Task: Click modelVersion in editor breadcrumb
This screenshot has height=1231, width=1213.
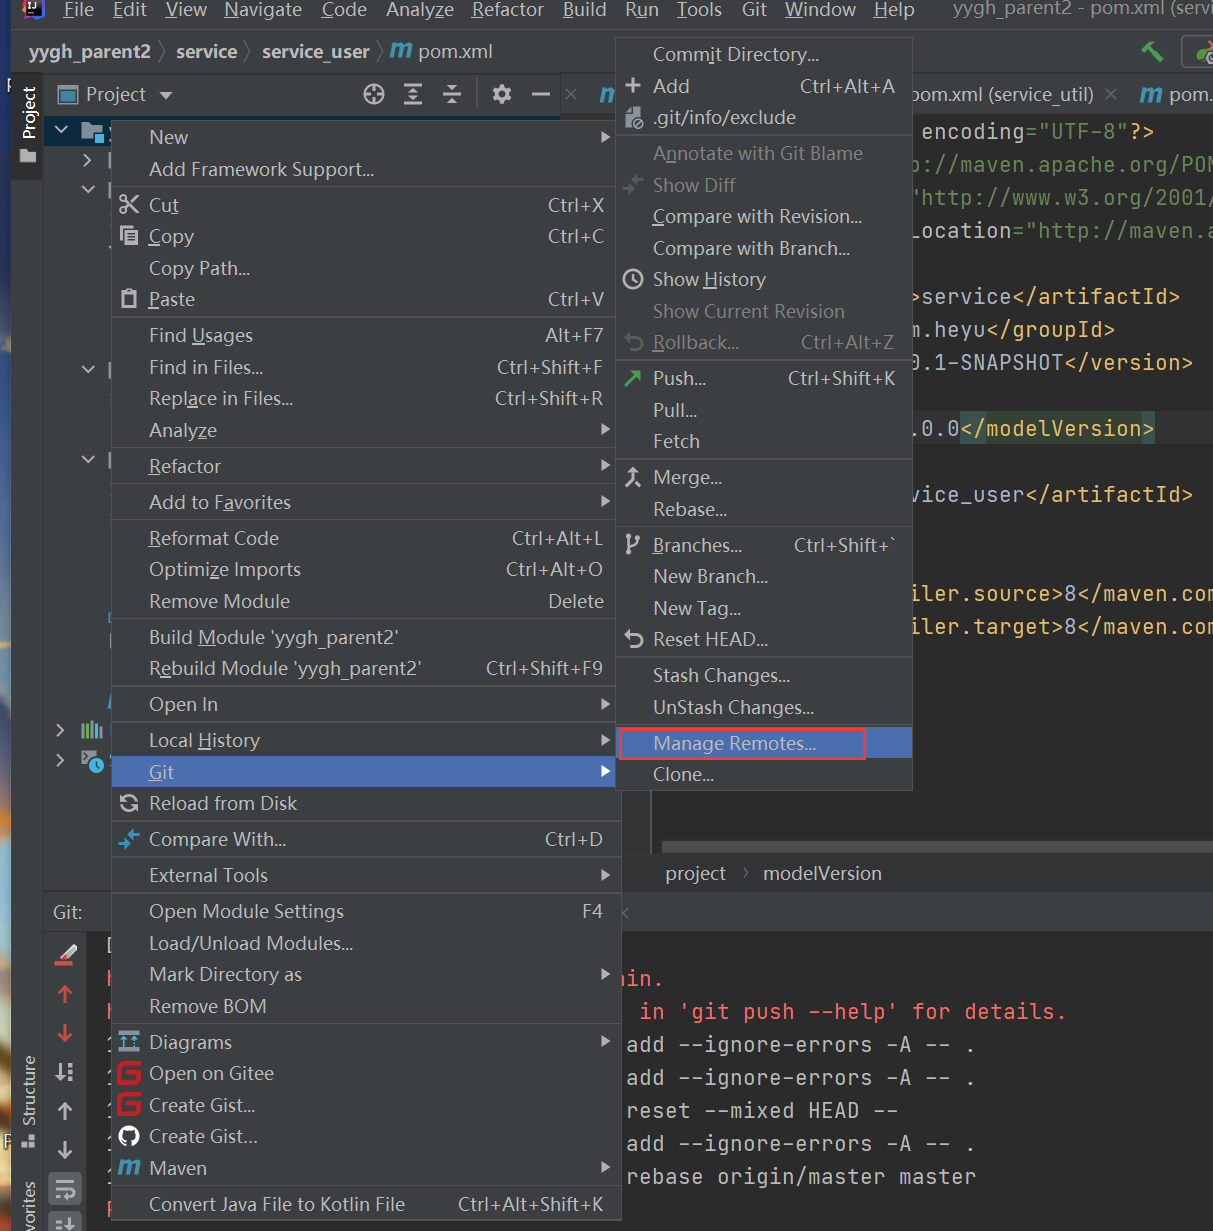Action: pyautogui.click(x=822, y=874)
